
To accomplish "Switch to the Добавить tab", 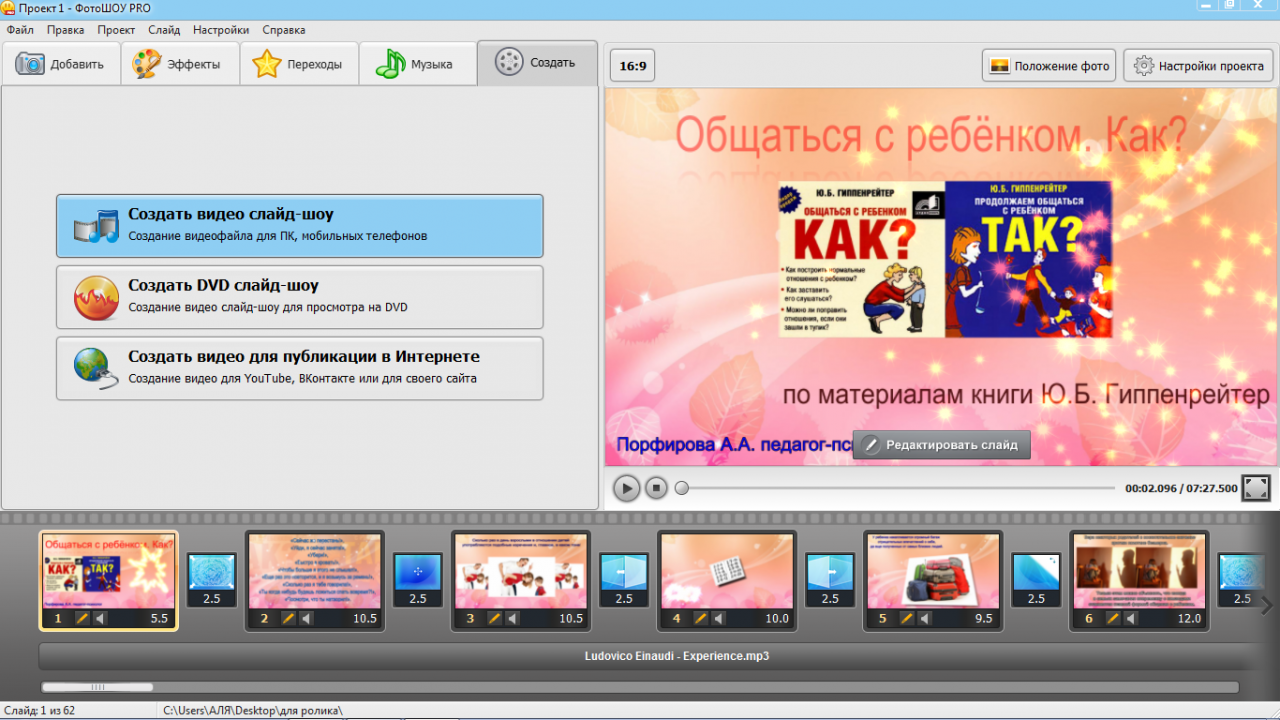I will (60, 64).
